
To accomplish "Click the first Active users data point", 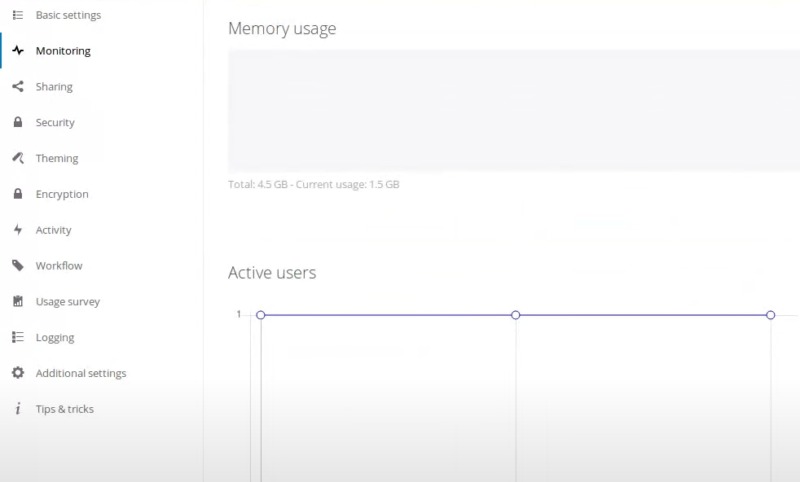I will (x=261, y=315).
